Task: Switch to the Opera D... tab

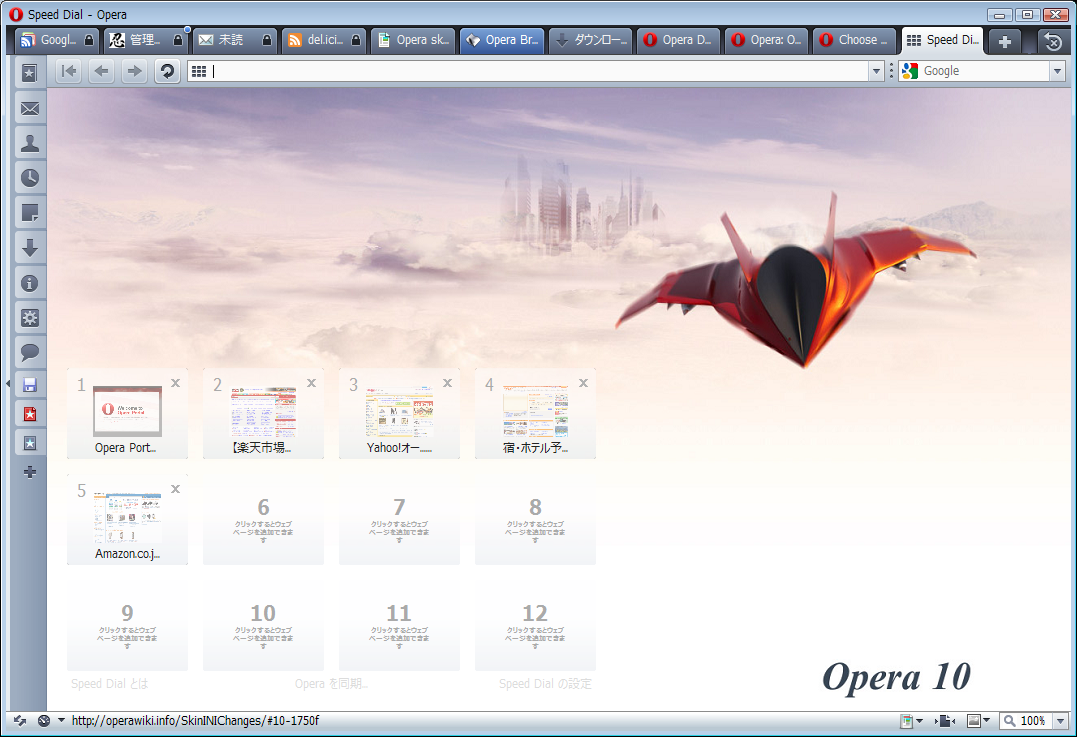Action: click(679, 41)
